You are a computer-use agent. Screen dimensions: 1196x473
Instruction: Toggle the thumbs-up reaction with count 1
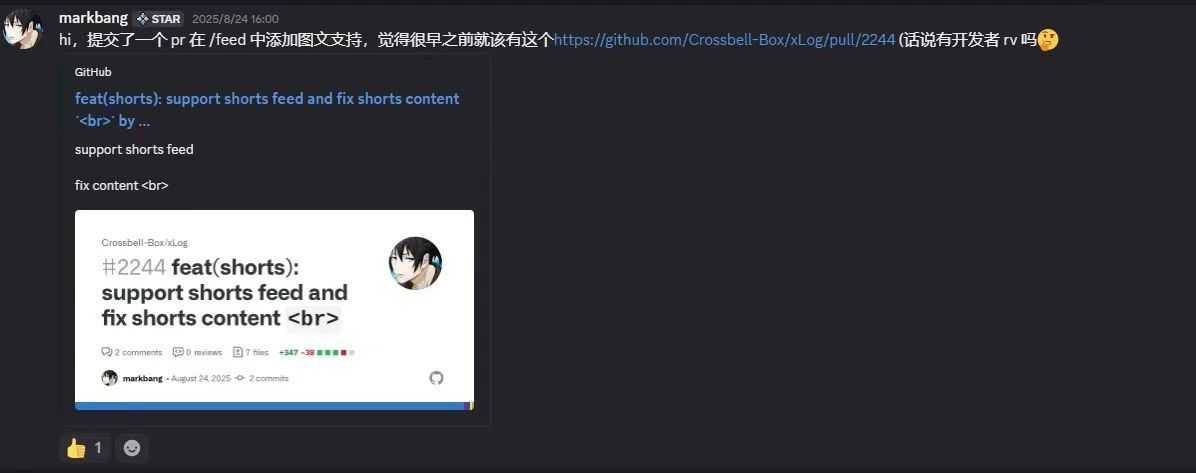point(84,448)
